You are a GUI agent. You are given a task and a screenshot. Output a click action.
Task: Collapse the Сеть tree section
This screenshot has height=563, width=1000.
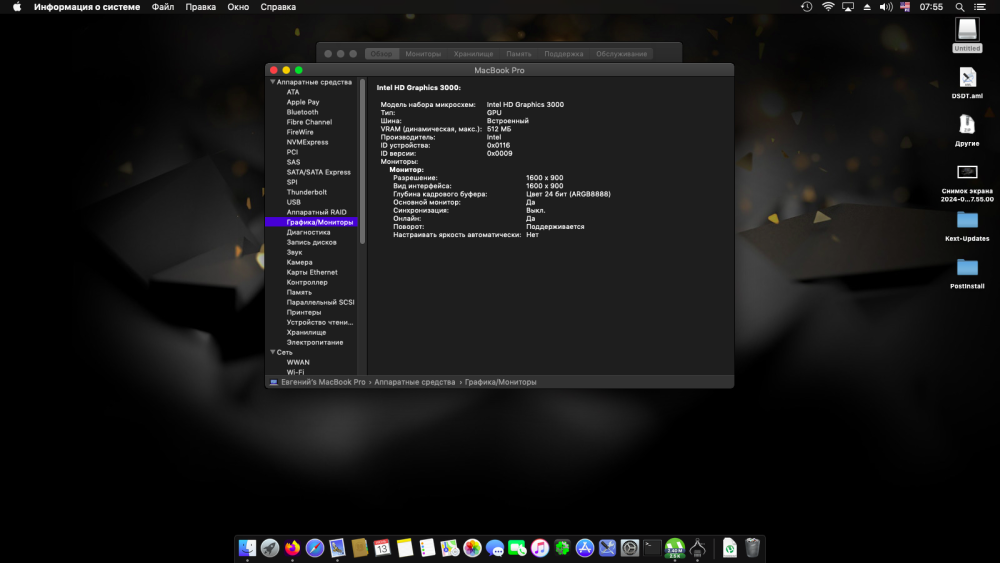(273, 352)
